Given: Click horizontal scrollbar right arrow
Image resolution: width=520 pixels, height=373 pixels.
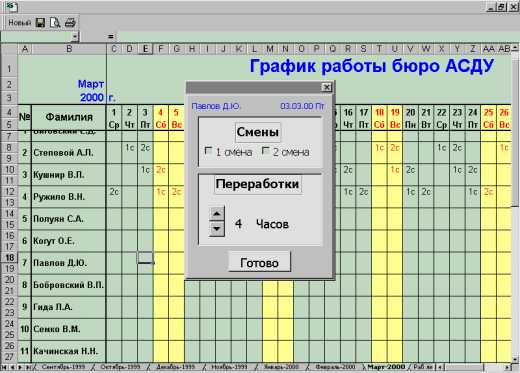Looking at the screenshot, I should 508,367.
